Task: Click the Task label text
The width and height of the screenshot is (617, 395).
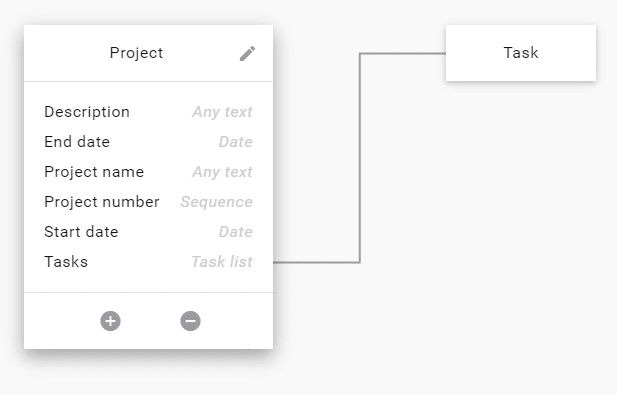Action: (521, 53)
